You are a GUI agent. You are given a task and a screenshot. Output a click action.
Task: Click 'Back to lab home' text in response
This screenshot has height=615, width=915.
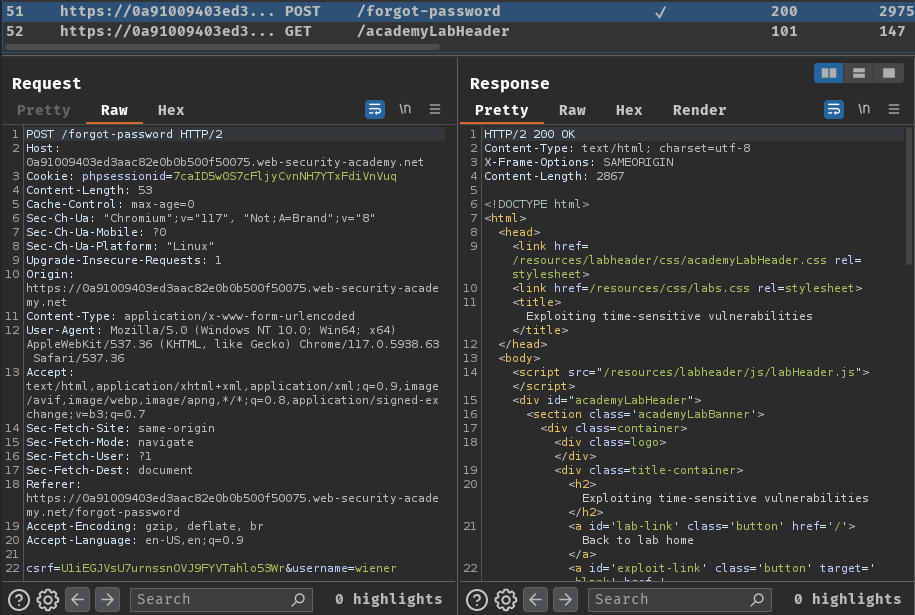(x=638, y=540)
